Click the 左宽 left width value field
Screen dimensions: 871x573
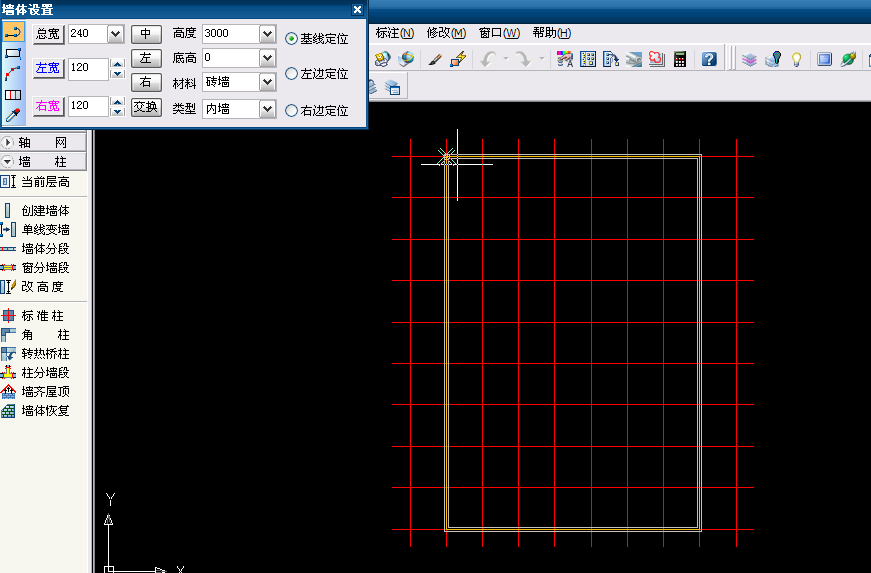pos(87,69)
